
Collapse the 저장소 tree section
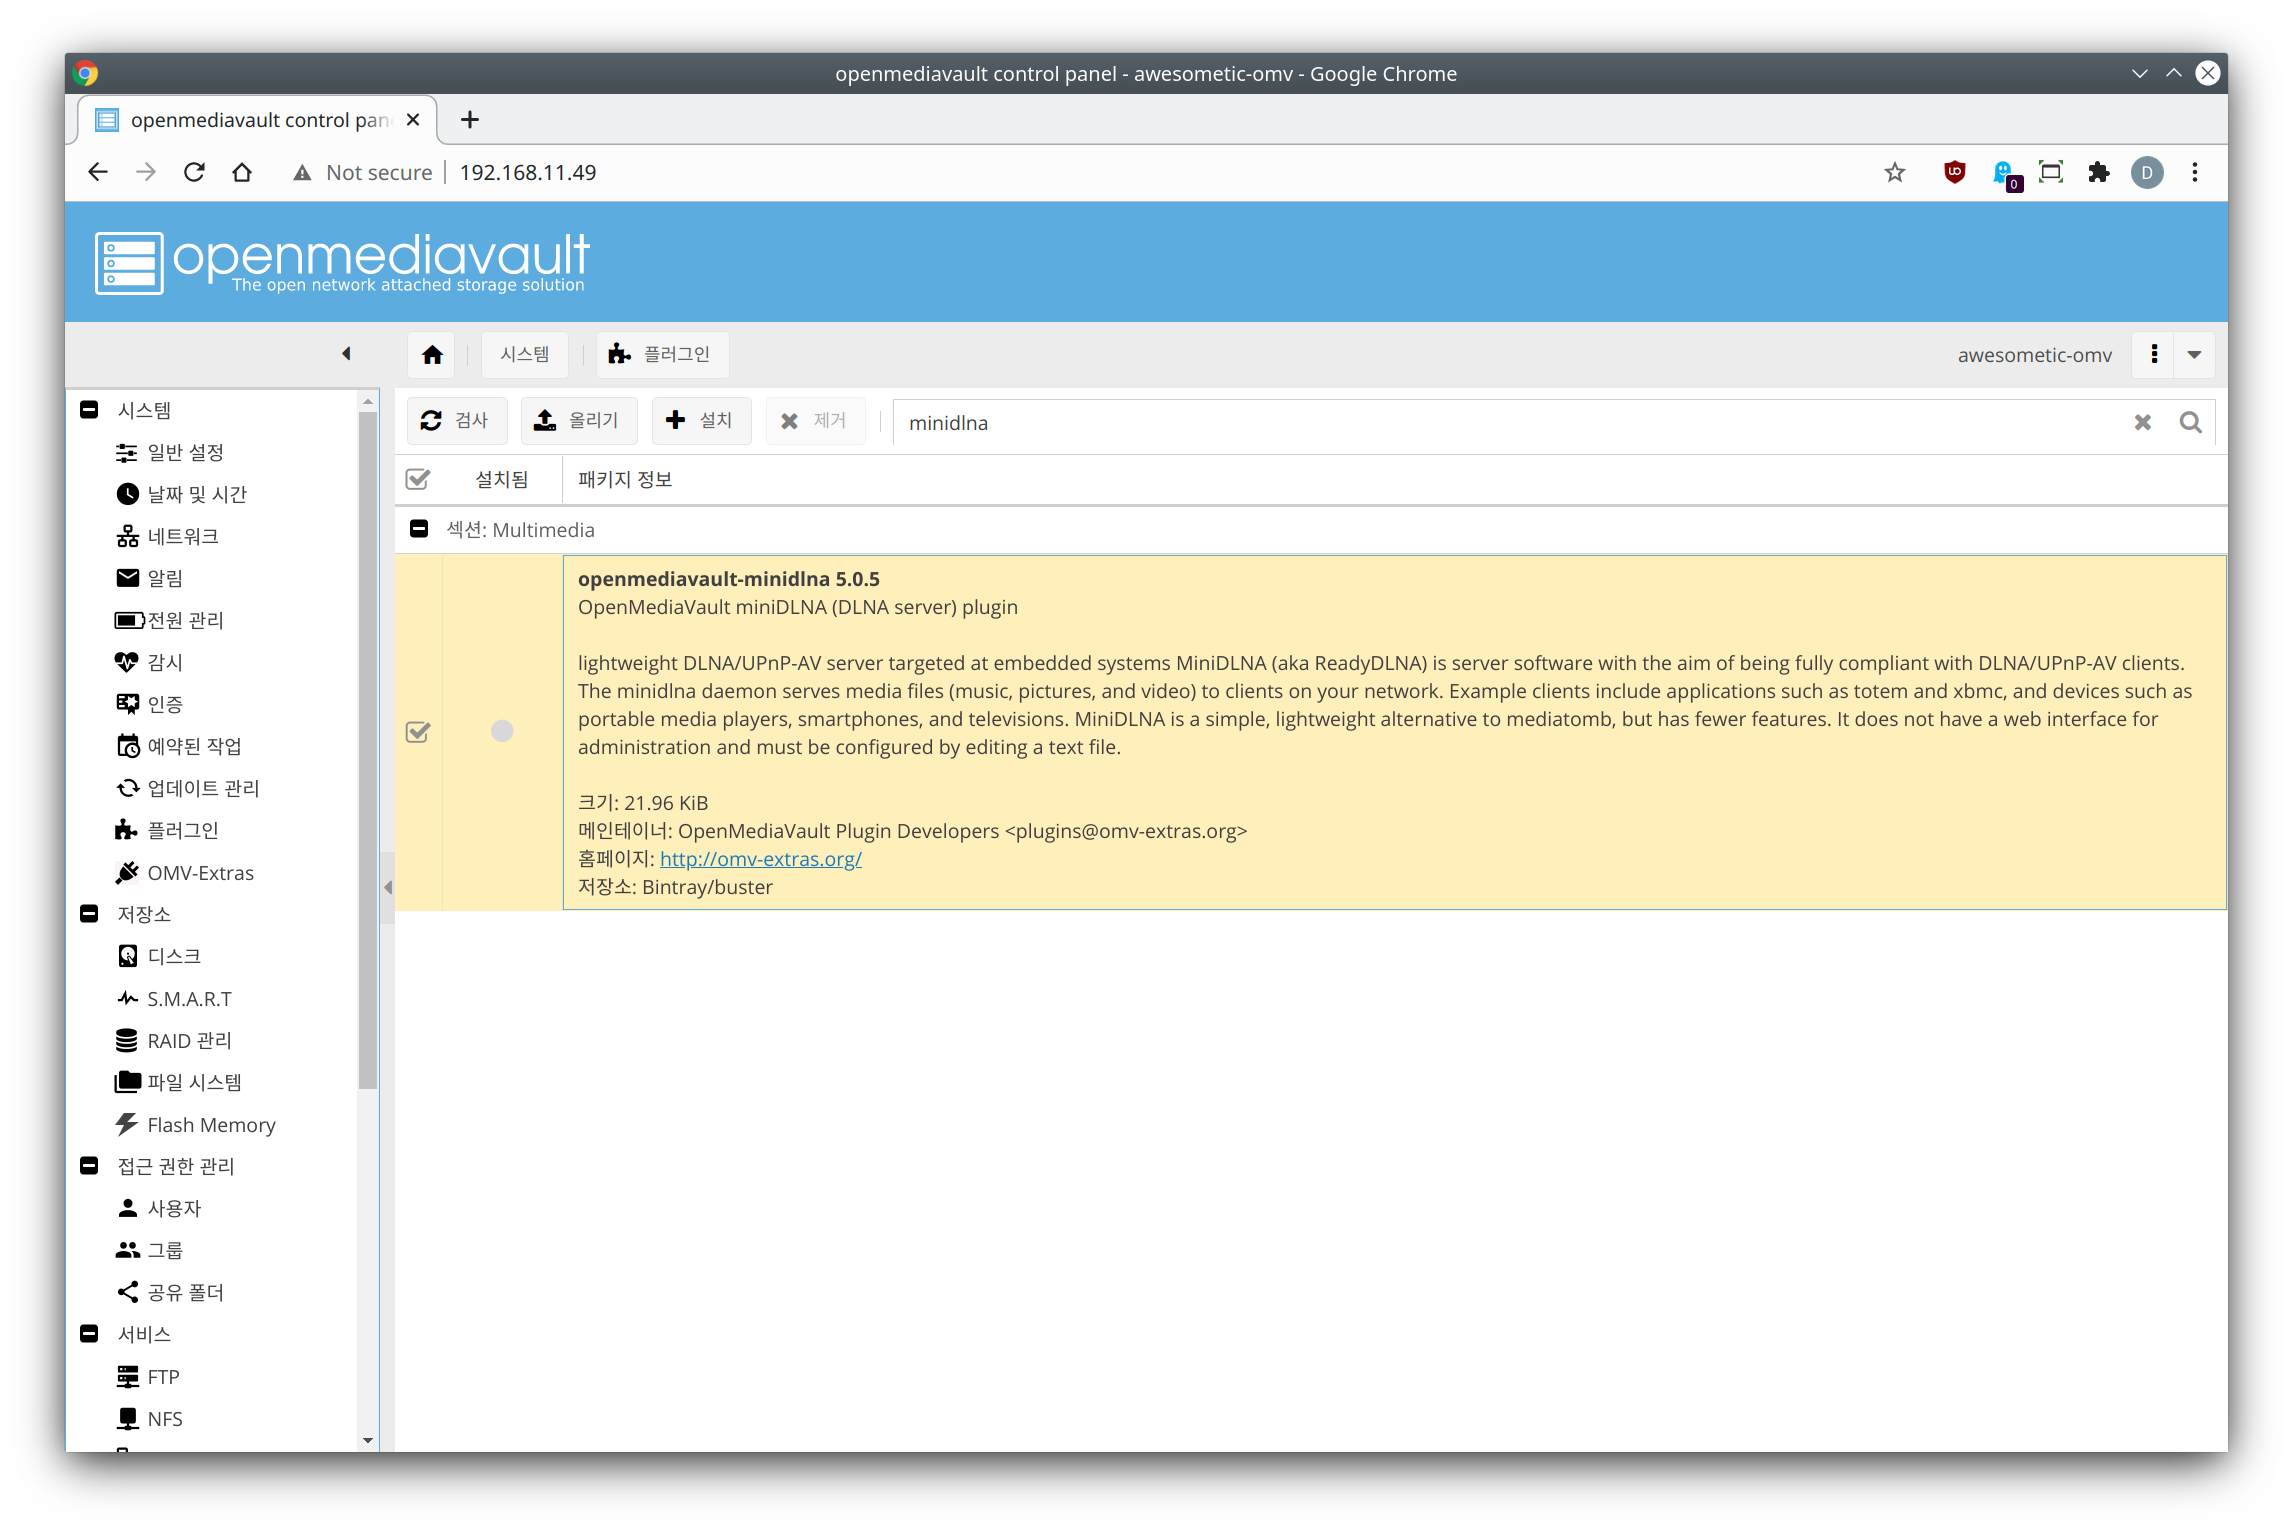click(x=89, y=914)
